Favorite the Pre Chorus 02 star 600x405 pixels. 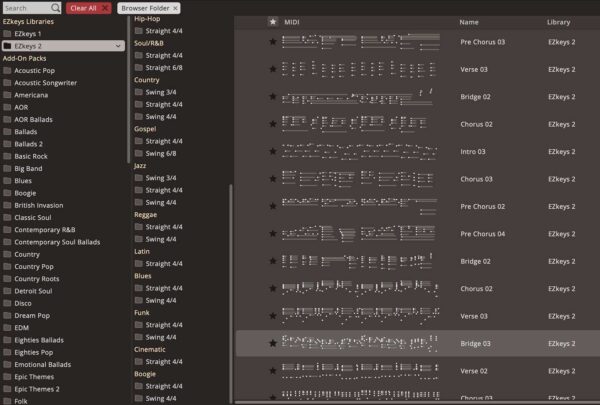272,206
